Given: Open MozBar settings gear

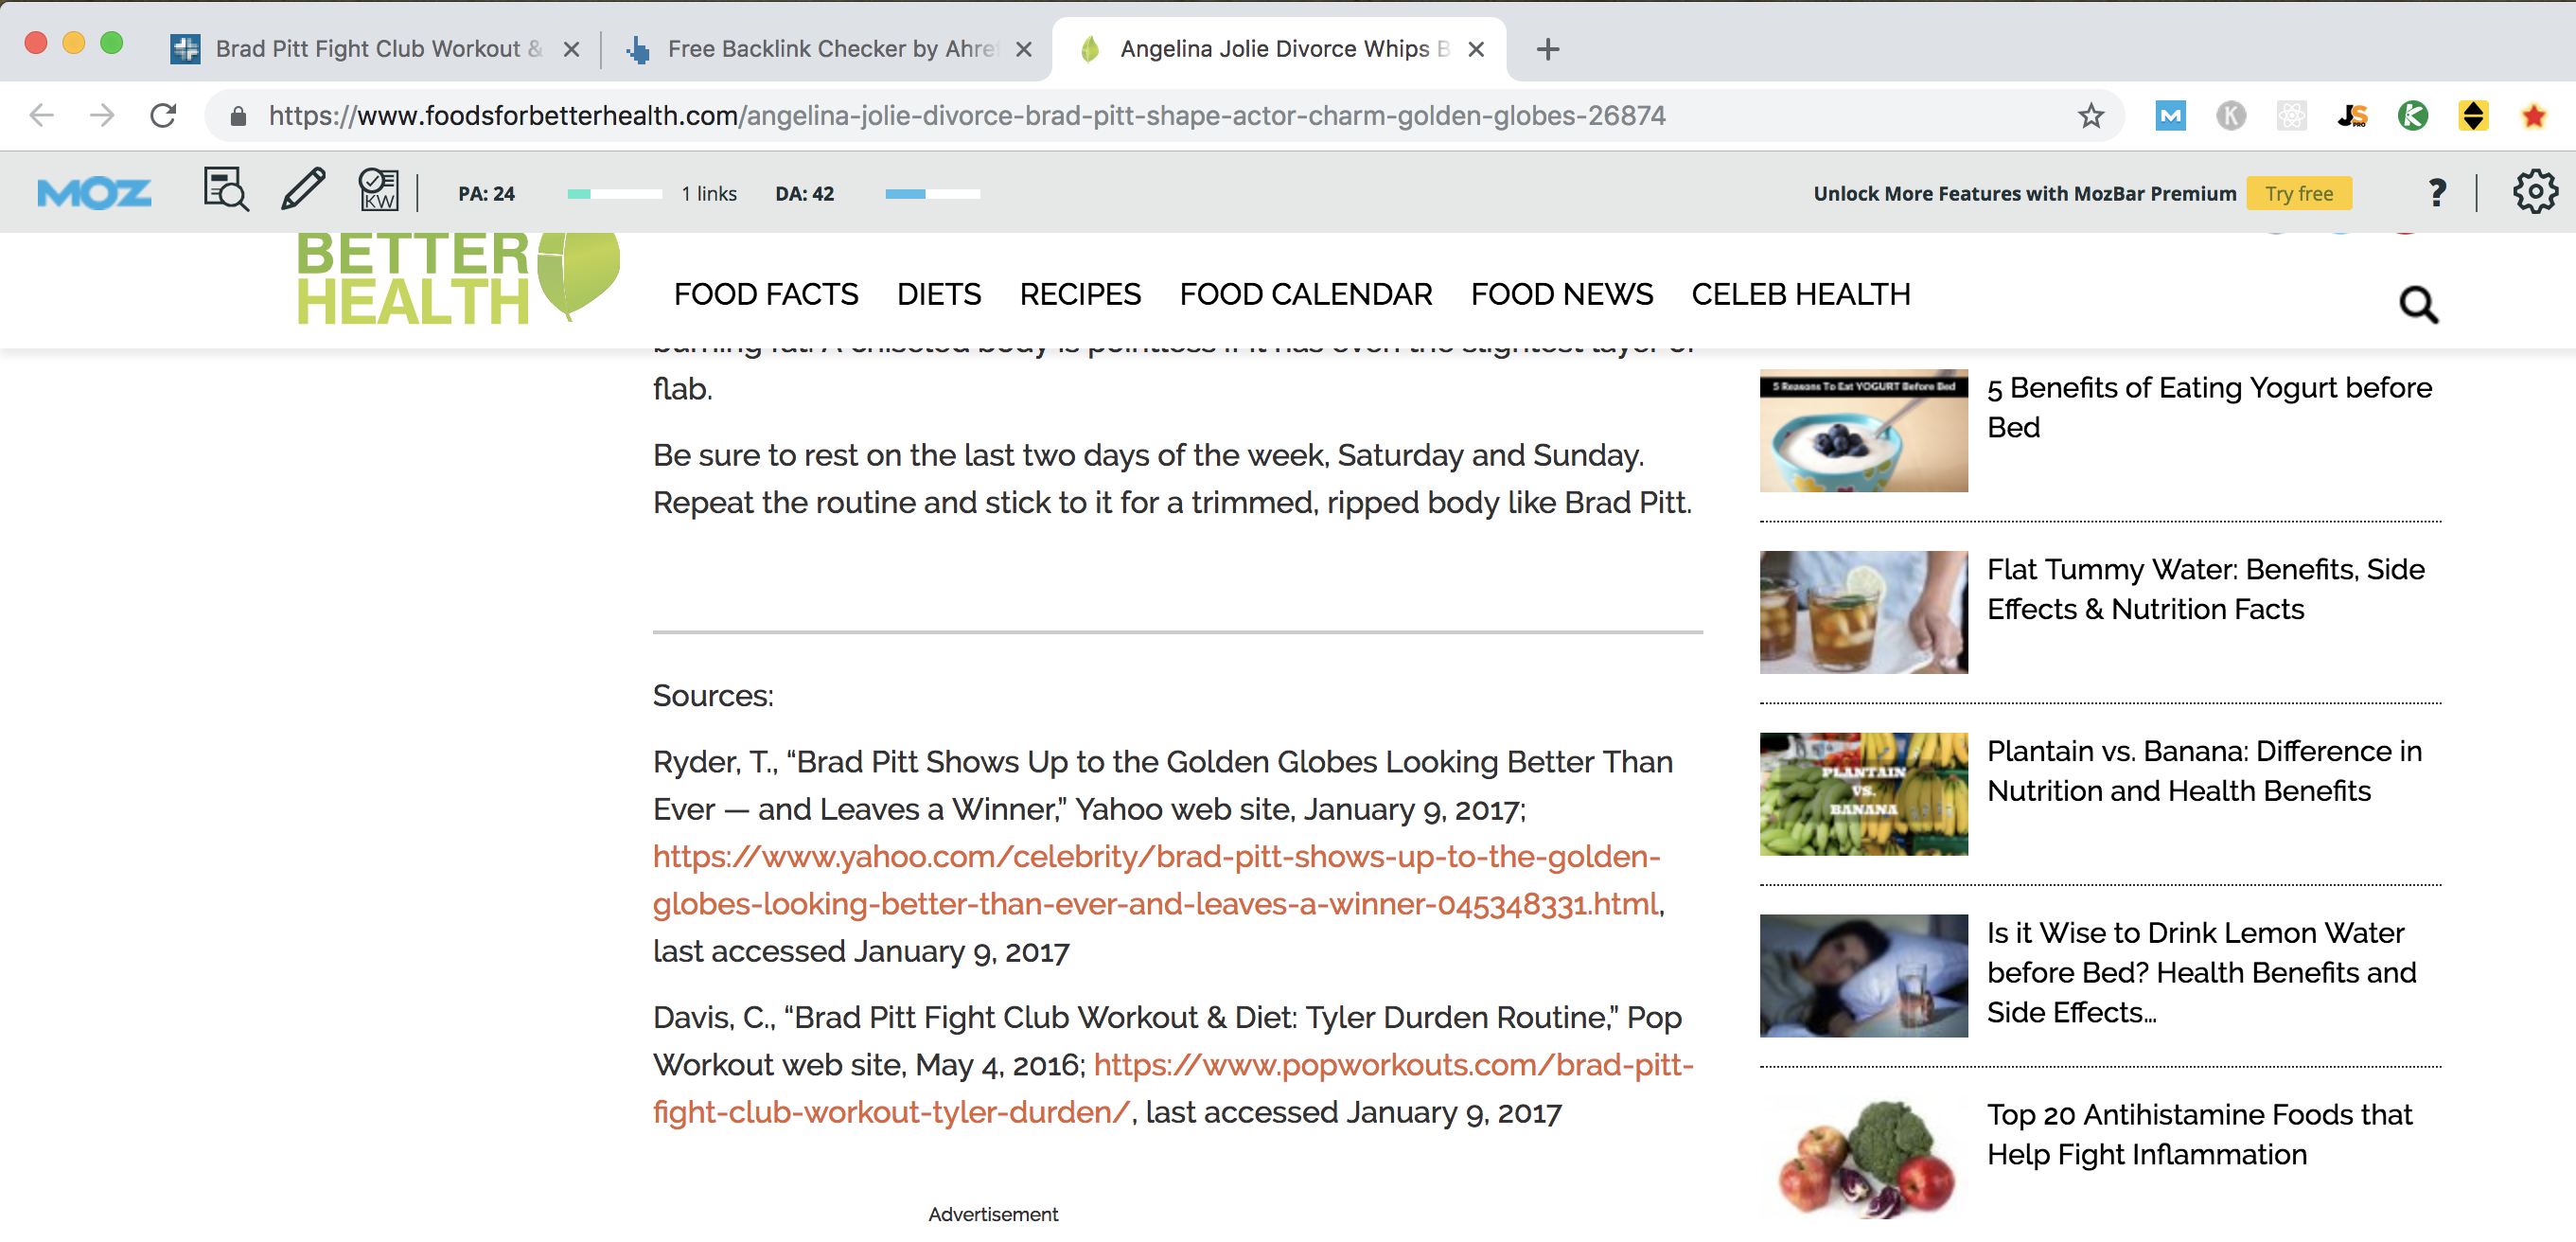Looking at the screenshot, I should click(x=2534, y=191).
